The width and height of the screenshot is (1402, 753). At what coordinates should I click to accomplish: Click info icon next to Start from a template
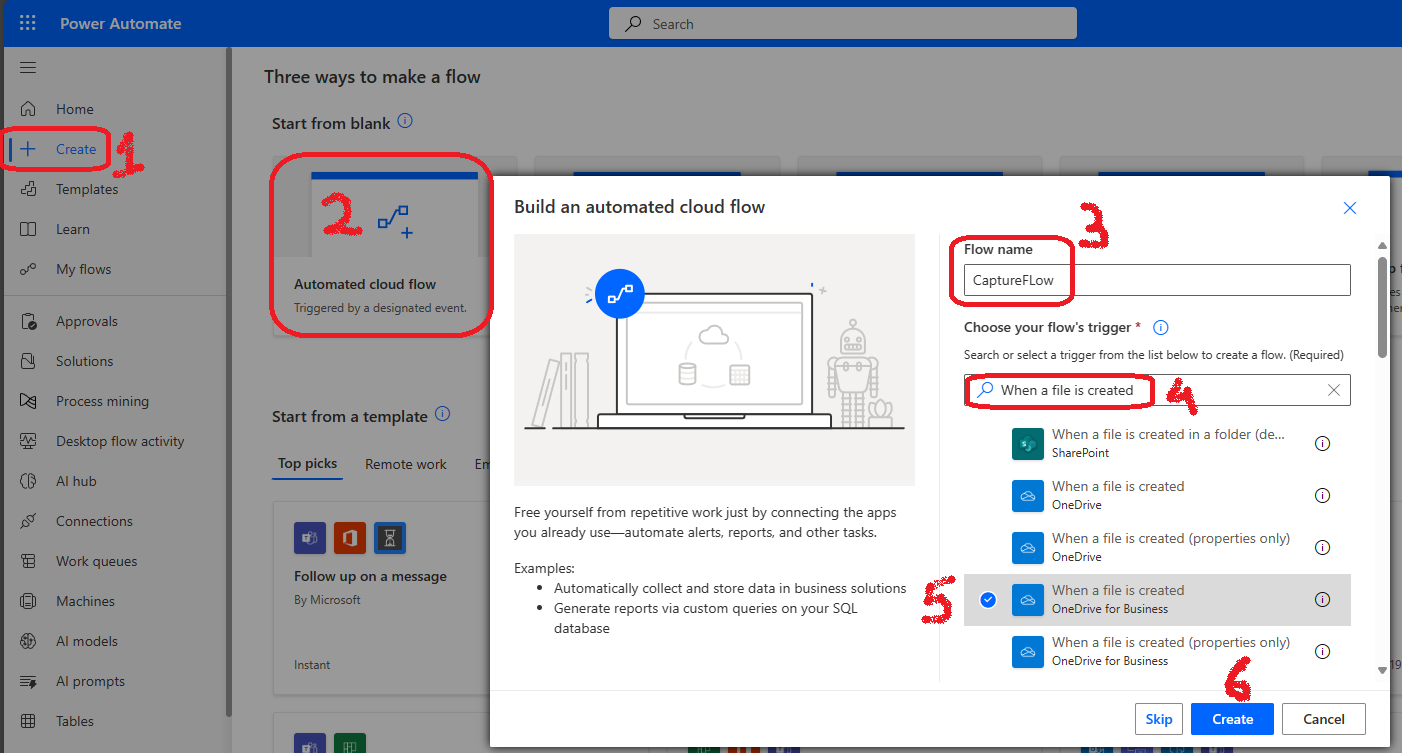click(443, 413)
